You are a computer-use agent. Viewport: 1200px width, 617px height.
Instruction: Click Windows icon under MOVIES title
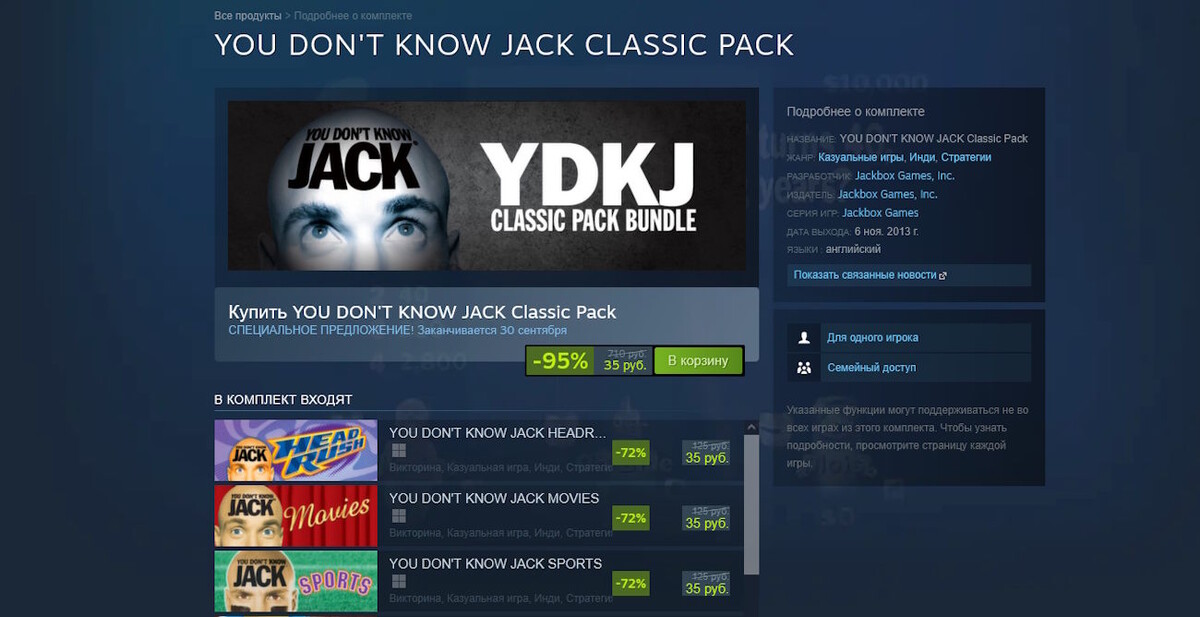coord(398,516)
